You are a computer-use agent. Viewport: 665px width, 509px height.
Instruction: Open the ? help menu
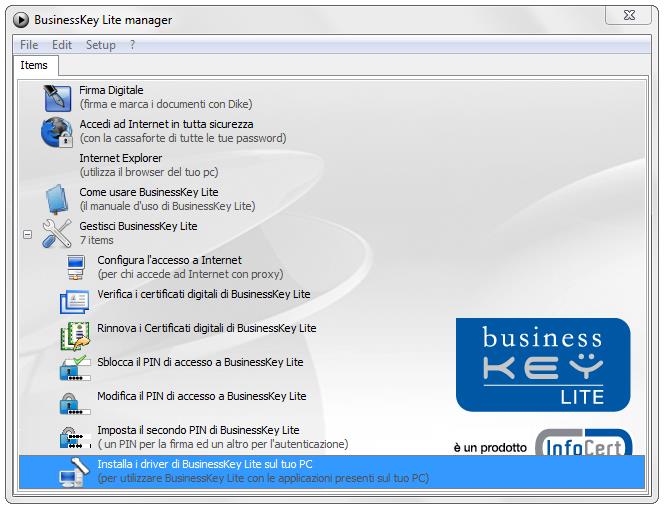[x=132, y=45]
